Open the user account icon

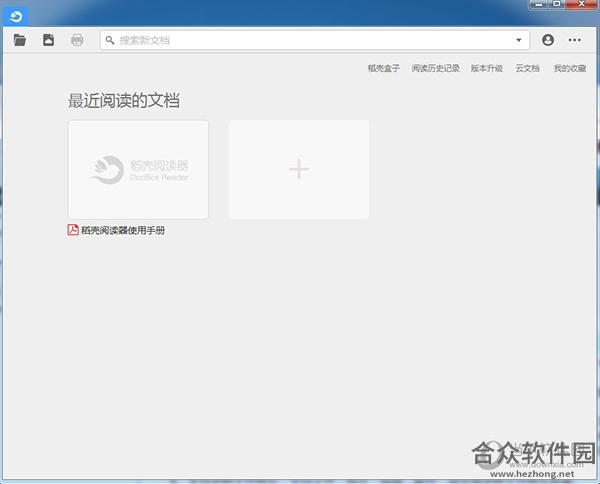548,40
